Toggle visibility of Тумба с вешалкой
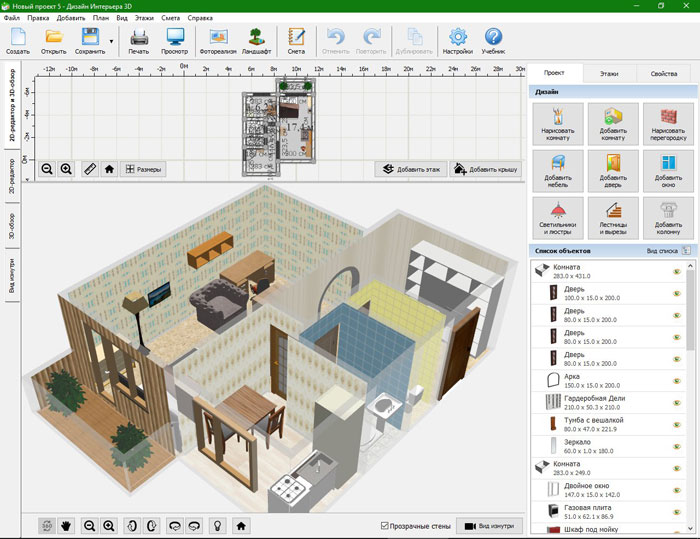700x539 pixels. (677, 425)
